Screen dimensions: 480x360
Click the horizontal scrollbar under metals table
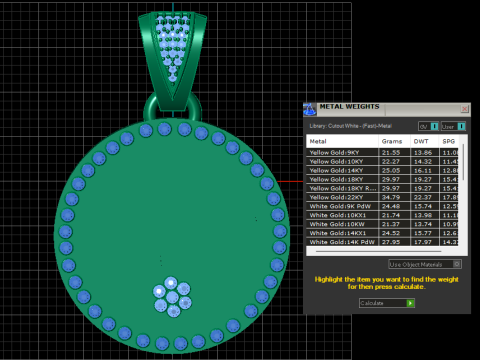[x=378, y=251]
